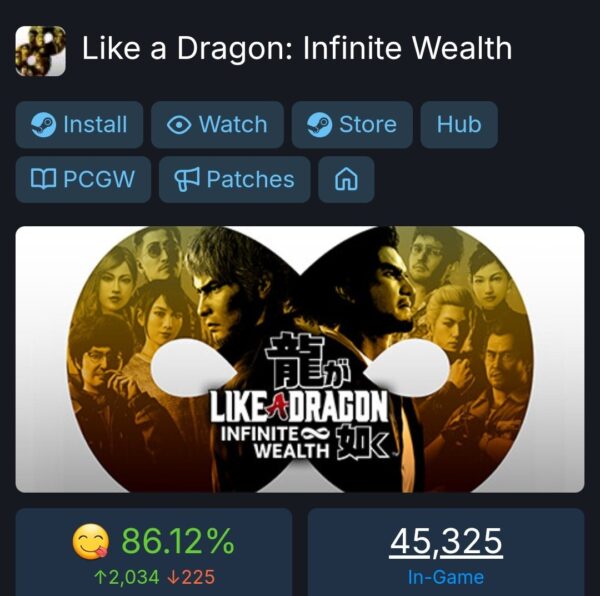Click the red 225 negative reviews count
The height and width of the screenshot is (596, 600).
tap(191, 577)
